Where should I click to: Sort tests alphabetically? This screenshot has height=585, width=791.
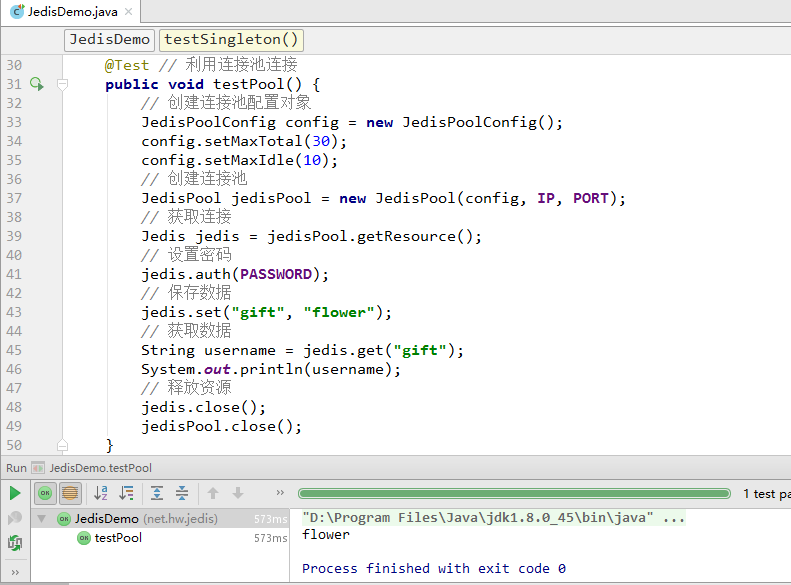(101, 493)
